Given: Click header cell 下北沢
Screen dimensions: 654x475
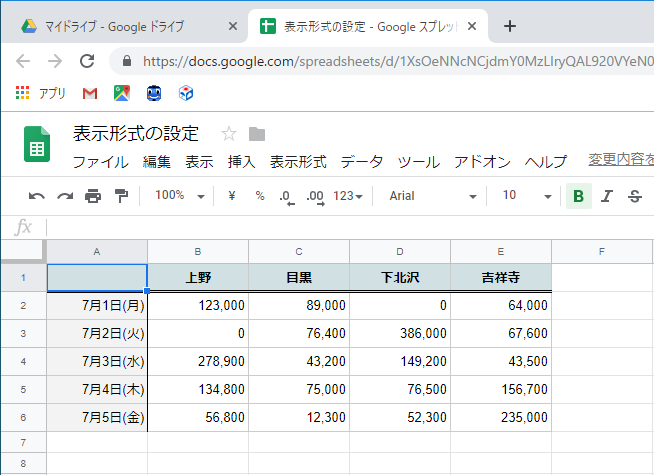Looking at the screenshot, I should pyautogui.click(x=400, y=278).
